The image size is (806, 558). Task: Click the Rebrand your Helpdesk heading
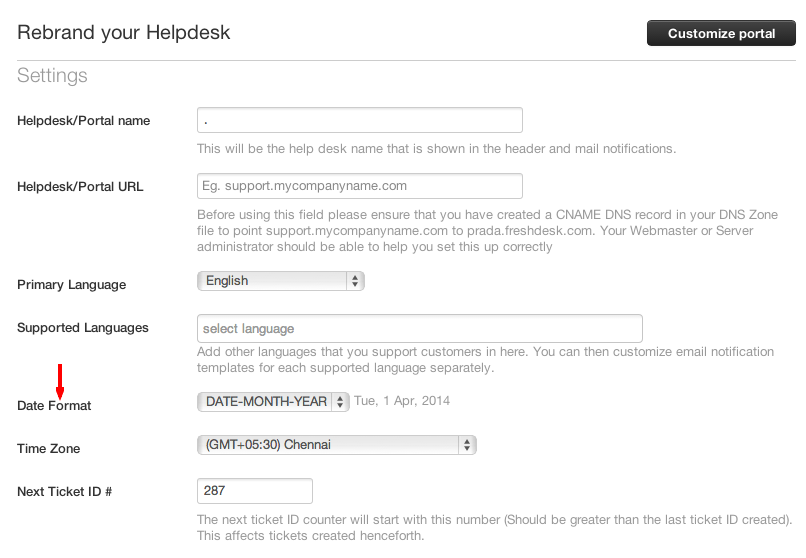point(124,33)
